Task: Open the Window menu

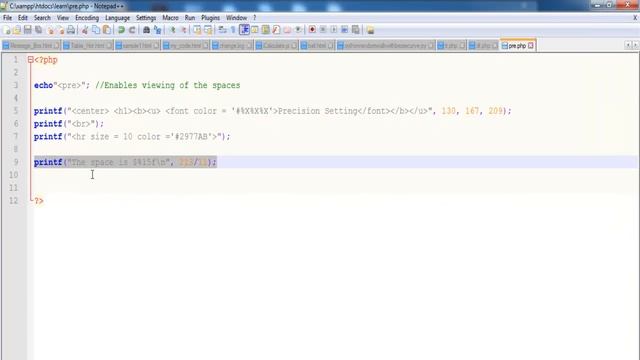Action: (236, 18)
